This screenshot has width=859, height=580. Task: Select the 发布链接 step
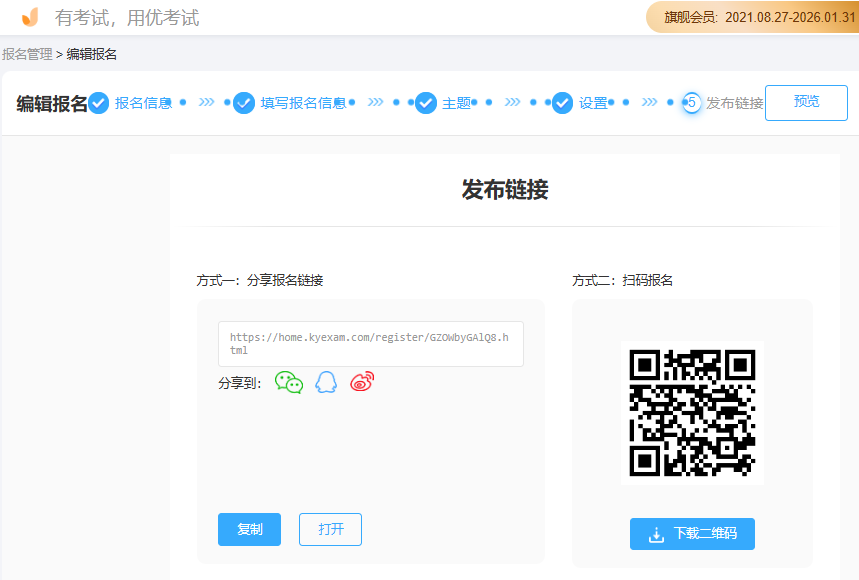click(x=735, y=103)
